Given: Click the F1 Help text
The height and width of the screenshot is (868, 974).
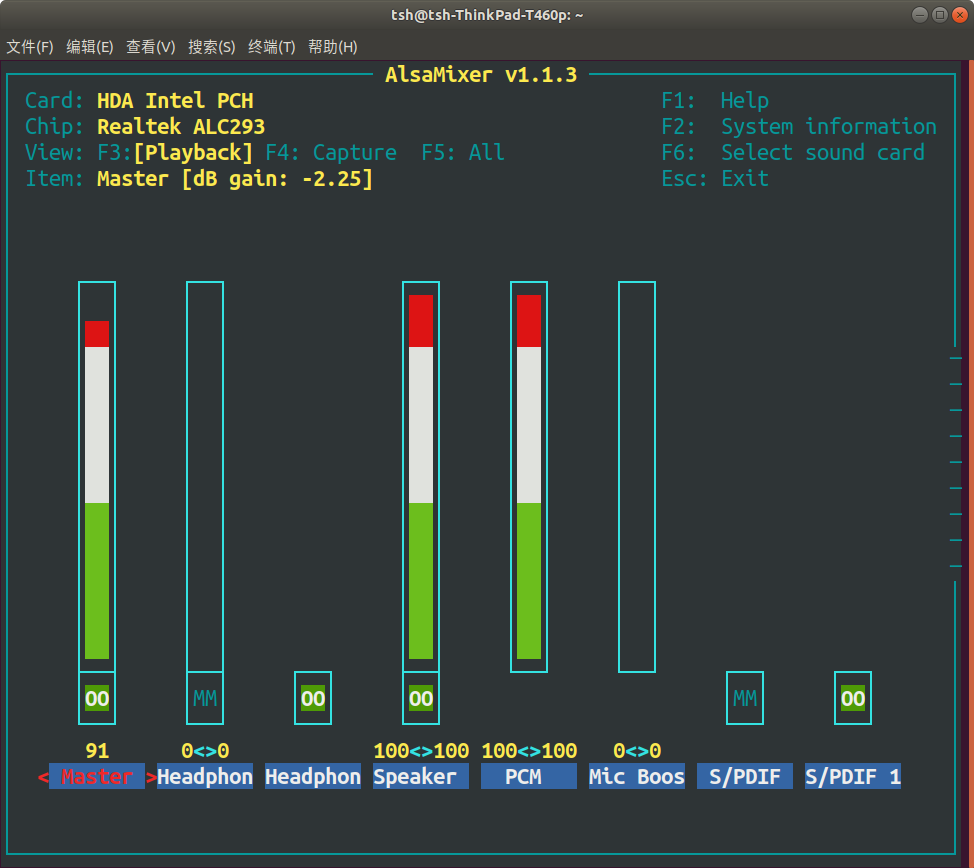Looking at the screenshot, I should click(x=713, y=100).
